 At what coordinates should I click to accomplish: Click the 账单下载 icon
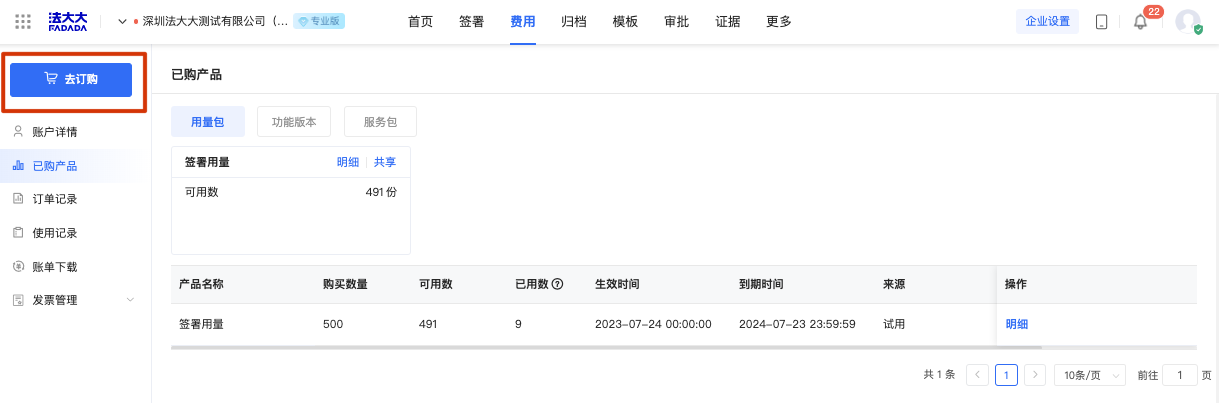18,266
